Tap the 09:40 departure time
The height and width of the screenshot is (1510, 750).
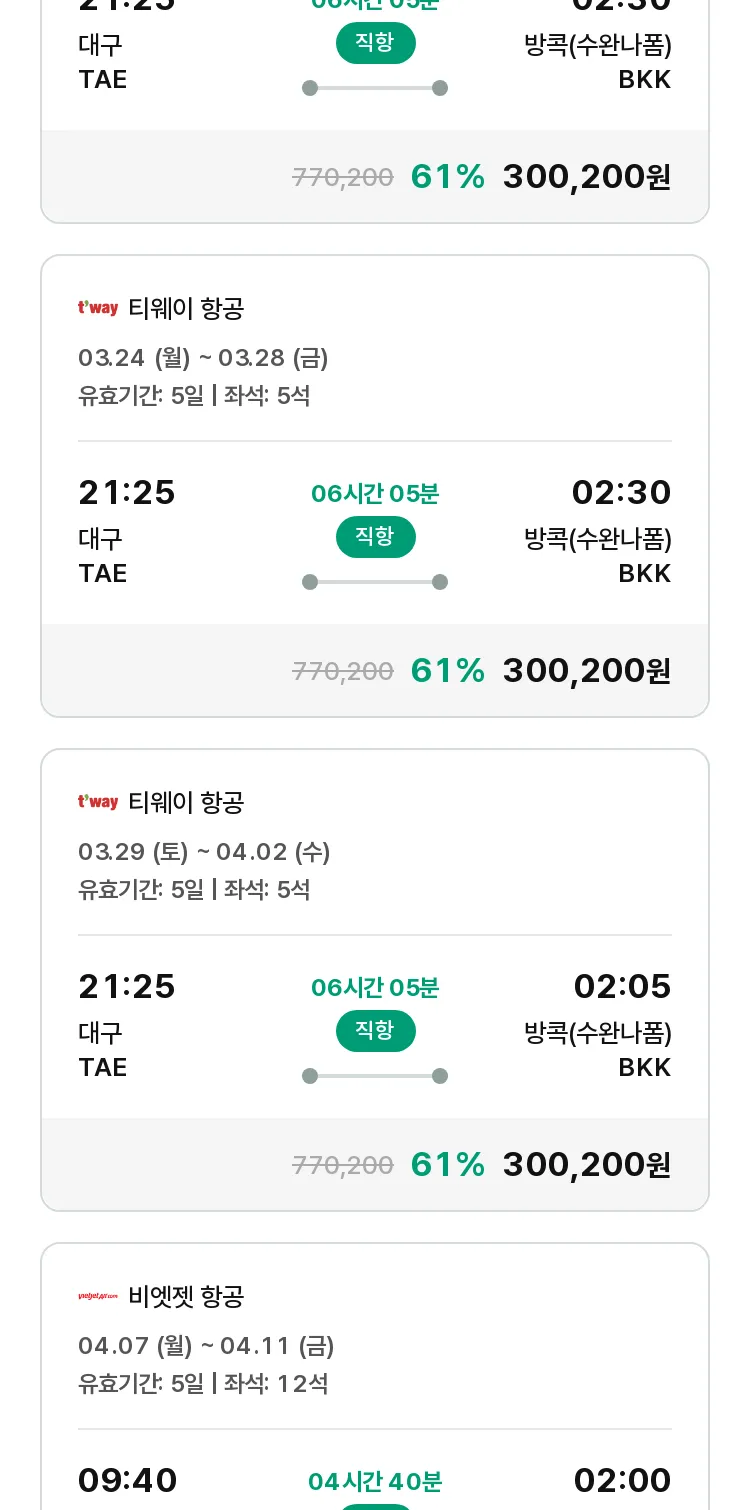(128, 1480)
